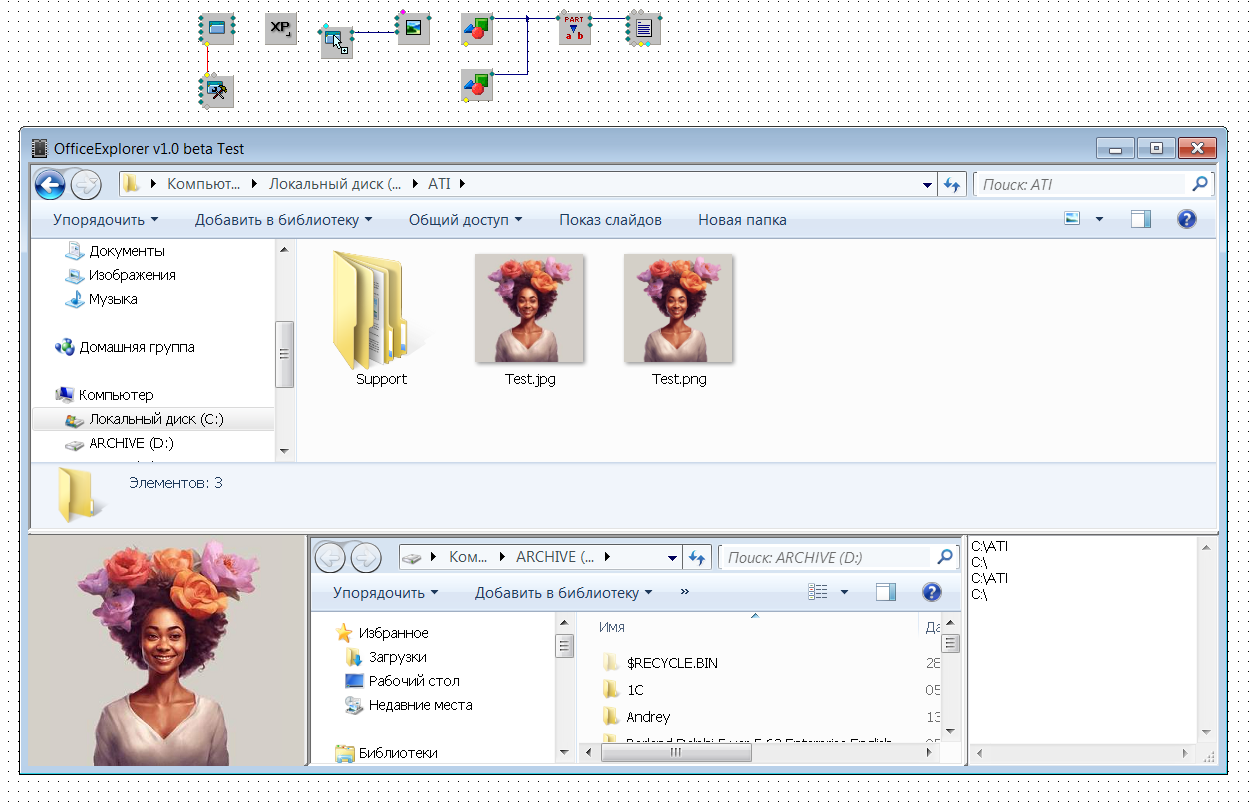
Task: Select ARCHIVE (D:) in the upper tree
Action: (120, 443)
